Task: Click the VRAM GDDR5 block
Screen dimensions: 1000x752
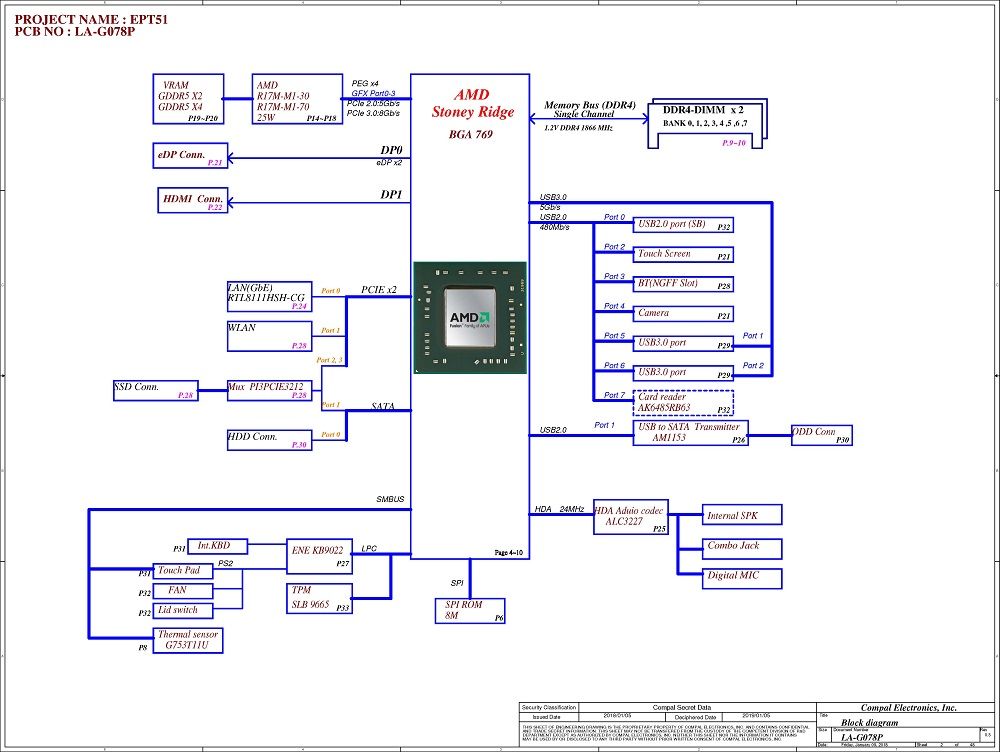Action: coord(188,99)
